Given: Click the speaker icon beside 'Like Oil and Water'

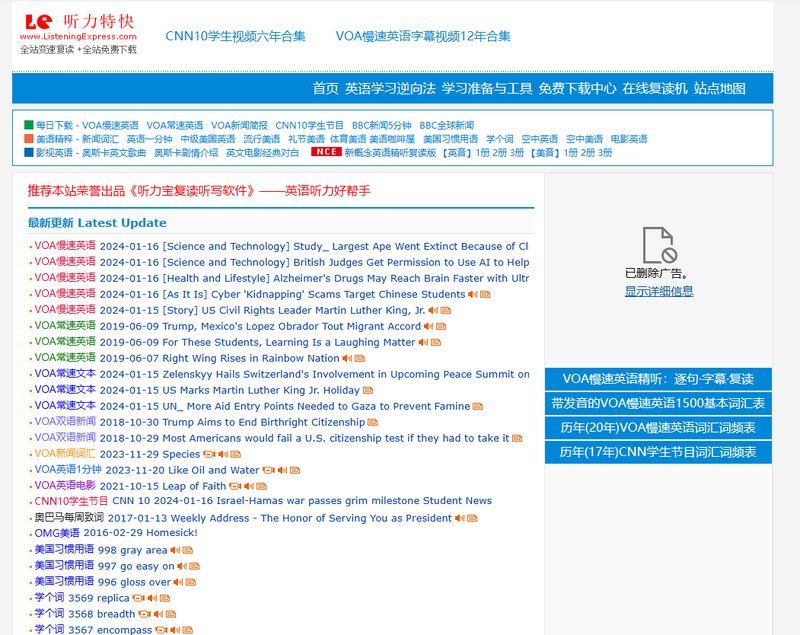Looking at the screenshot, I should pos(282,470).
